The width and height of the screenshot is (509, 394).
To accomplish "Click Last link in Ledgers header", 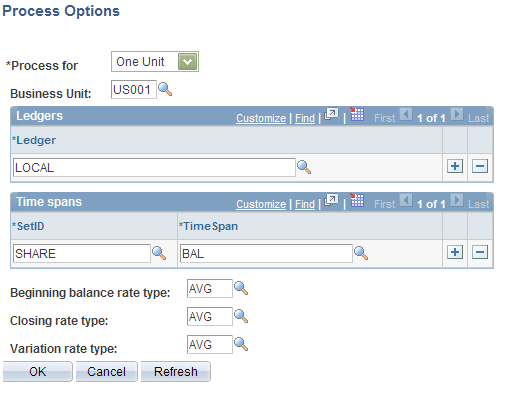I will (479, 118).
